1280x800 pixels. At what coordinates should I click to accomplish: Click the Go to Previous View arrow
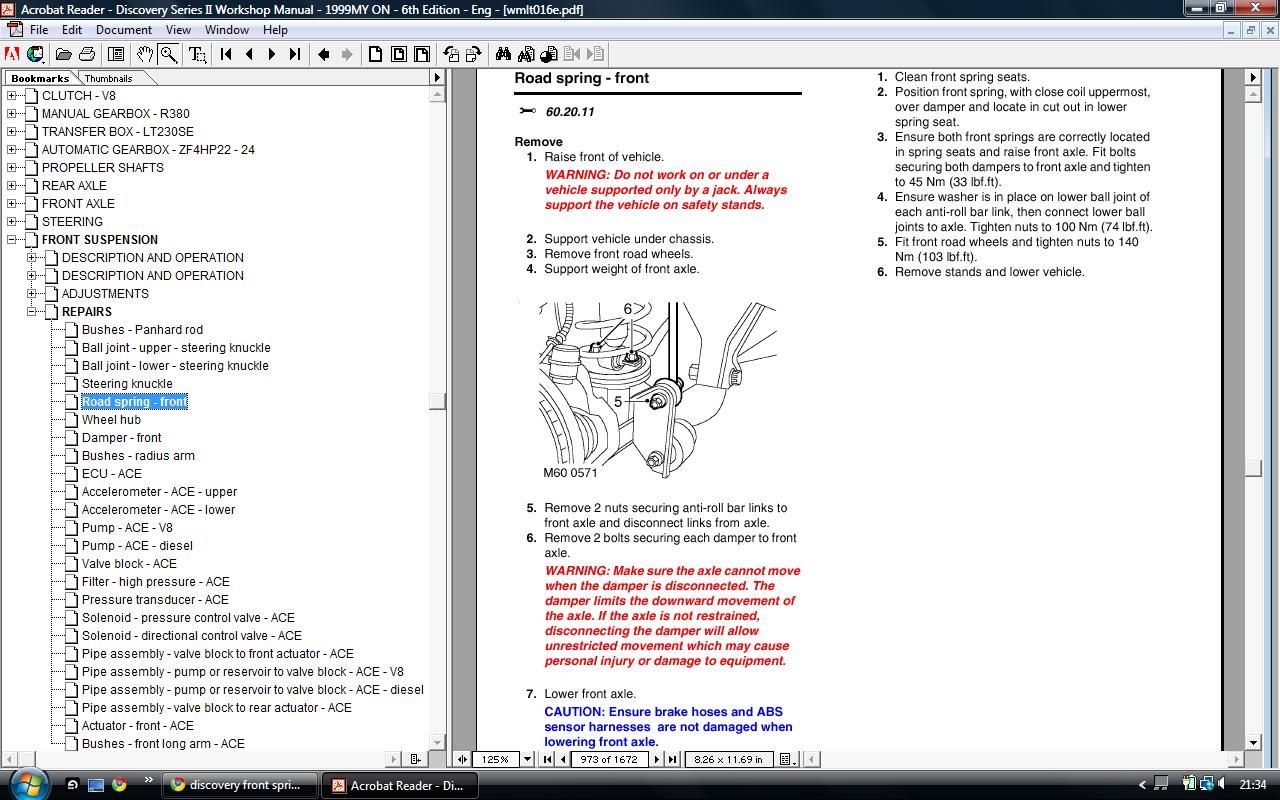pos(323,54)
